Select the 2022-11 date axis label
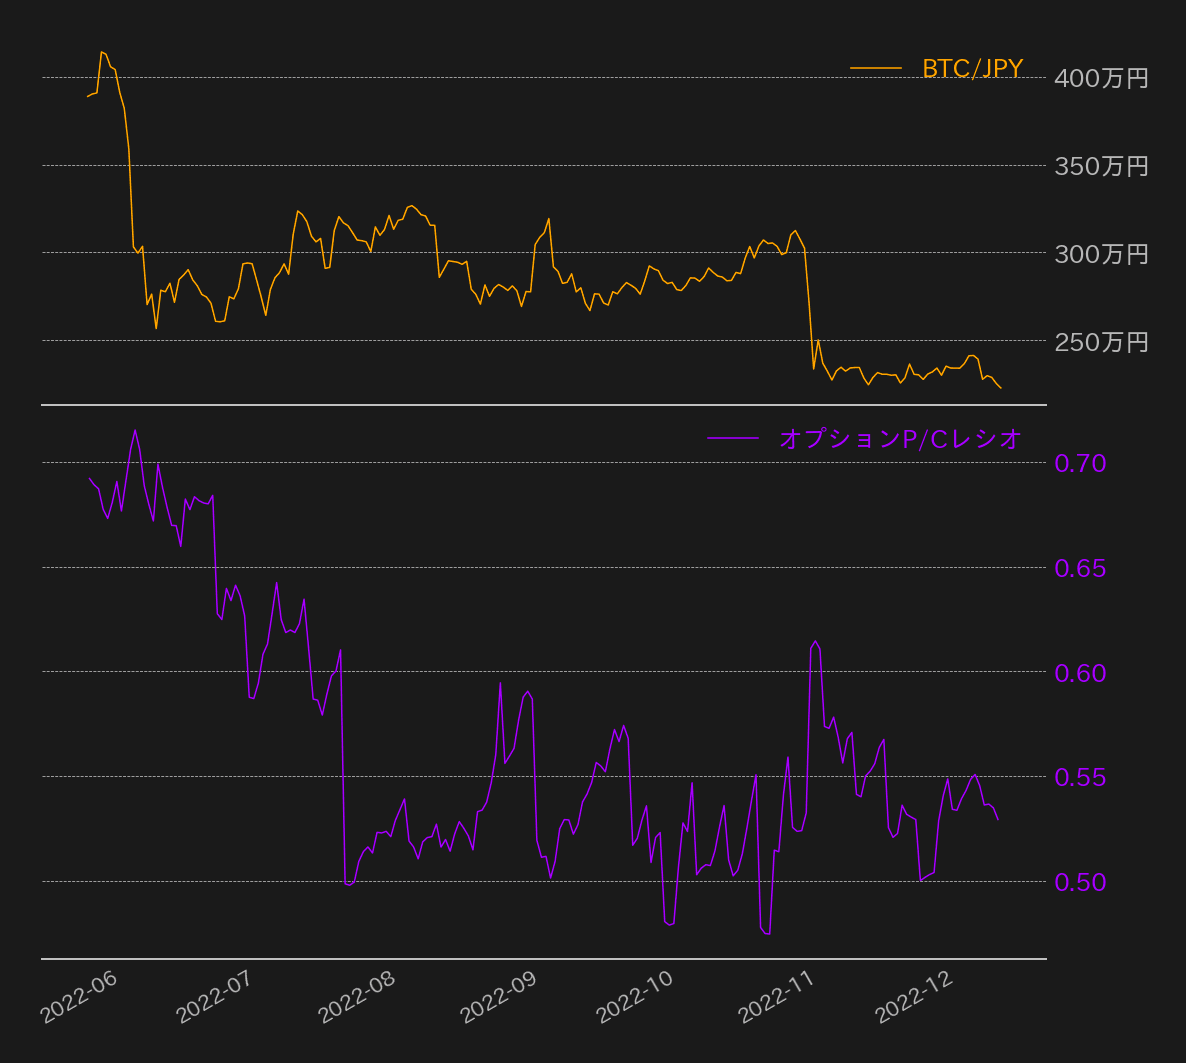This screenshot has height=1063, width=1186. click(778, 996)
